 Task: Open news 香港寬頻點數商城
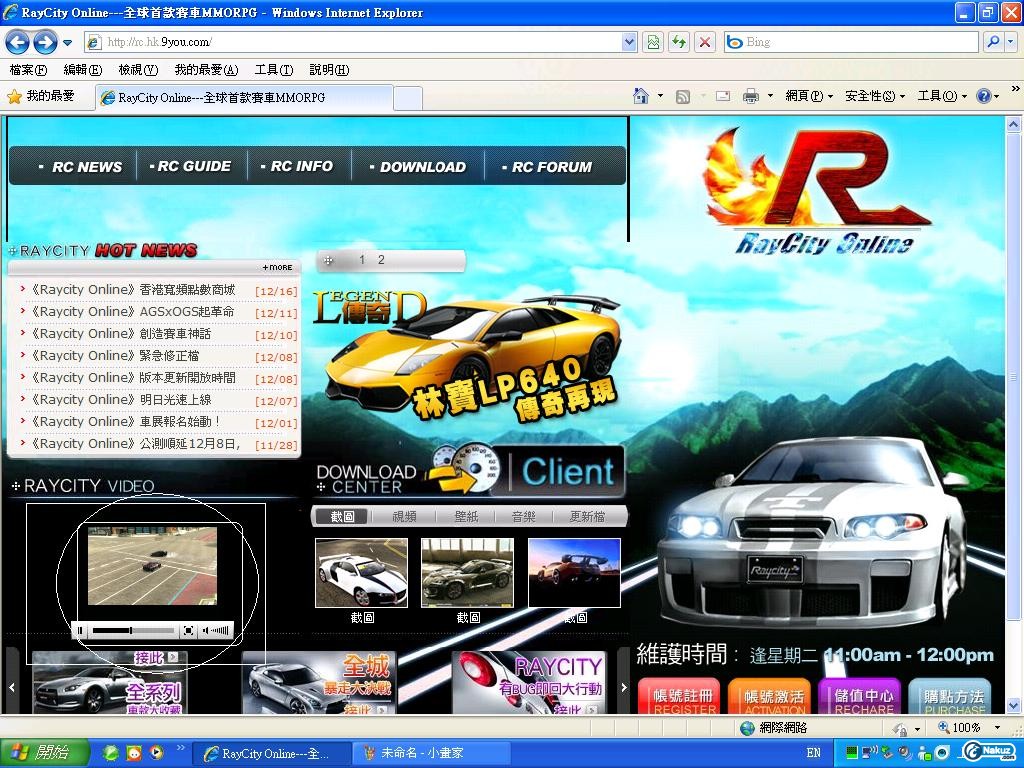pyautogui.click(x=133, y=290)
